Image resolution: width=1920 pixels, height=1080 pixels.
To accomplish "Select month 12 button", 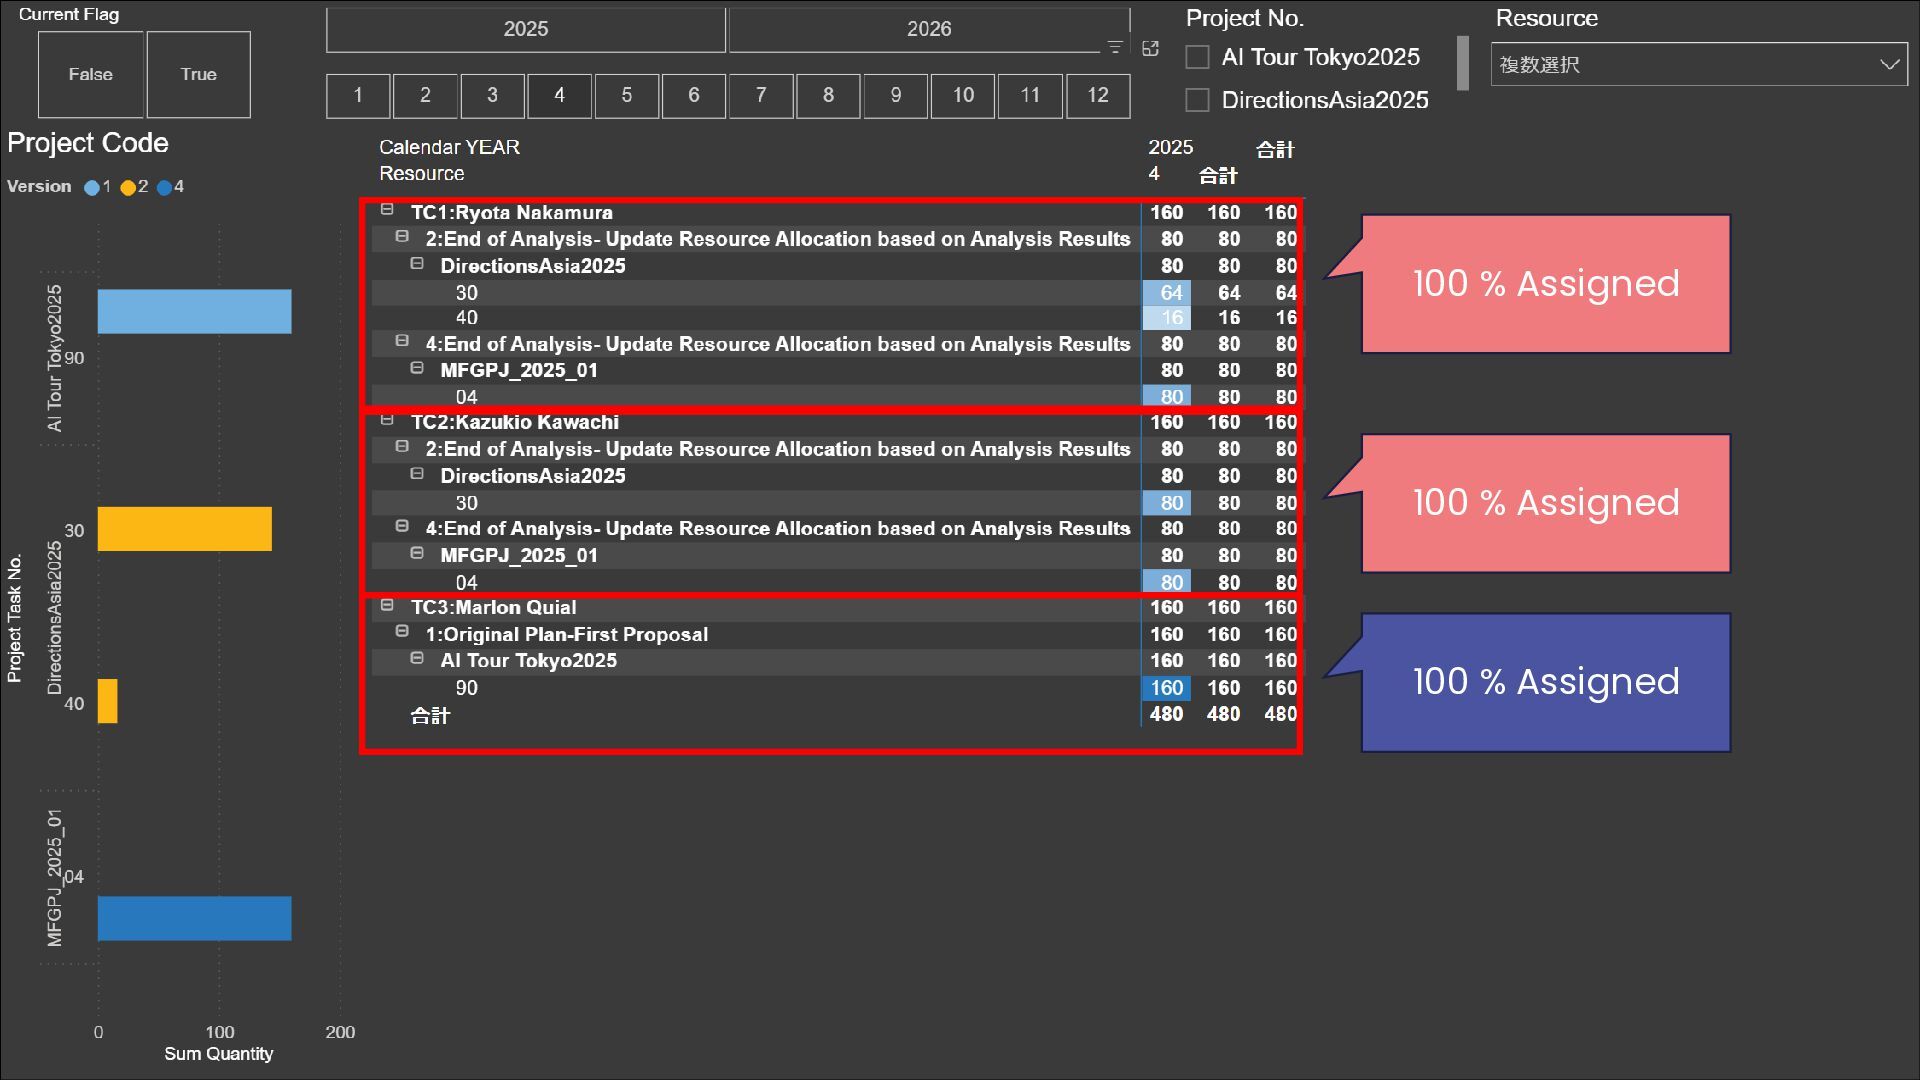I will tap(1097, 95).
